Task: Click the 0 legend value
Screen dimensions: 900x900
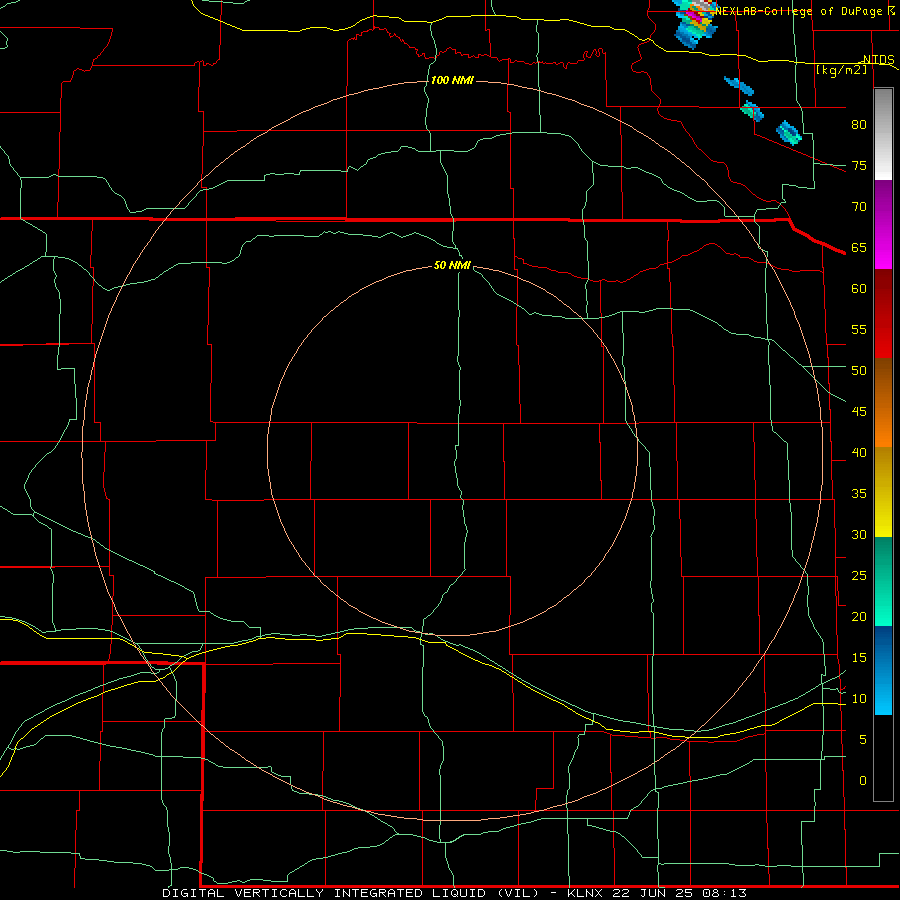Action: point(863,781)
